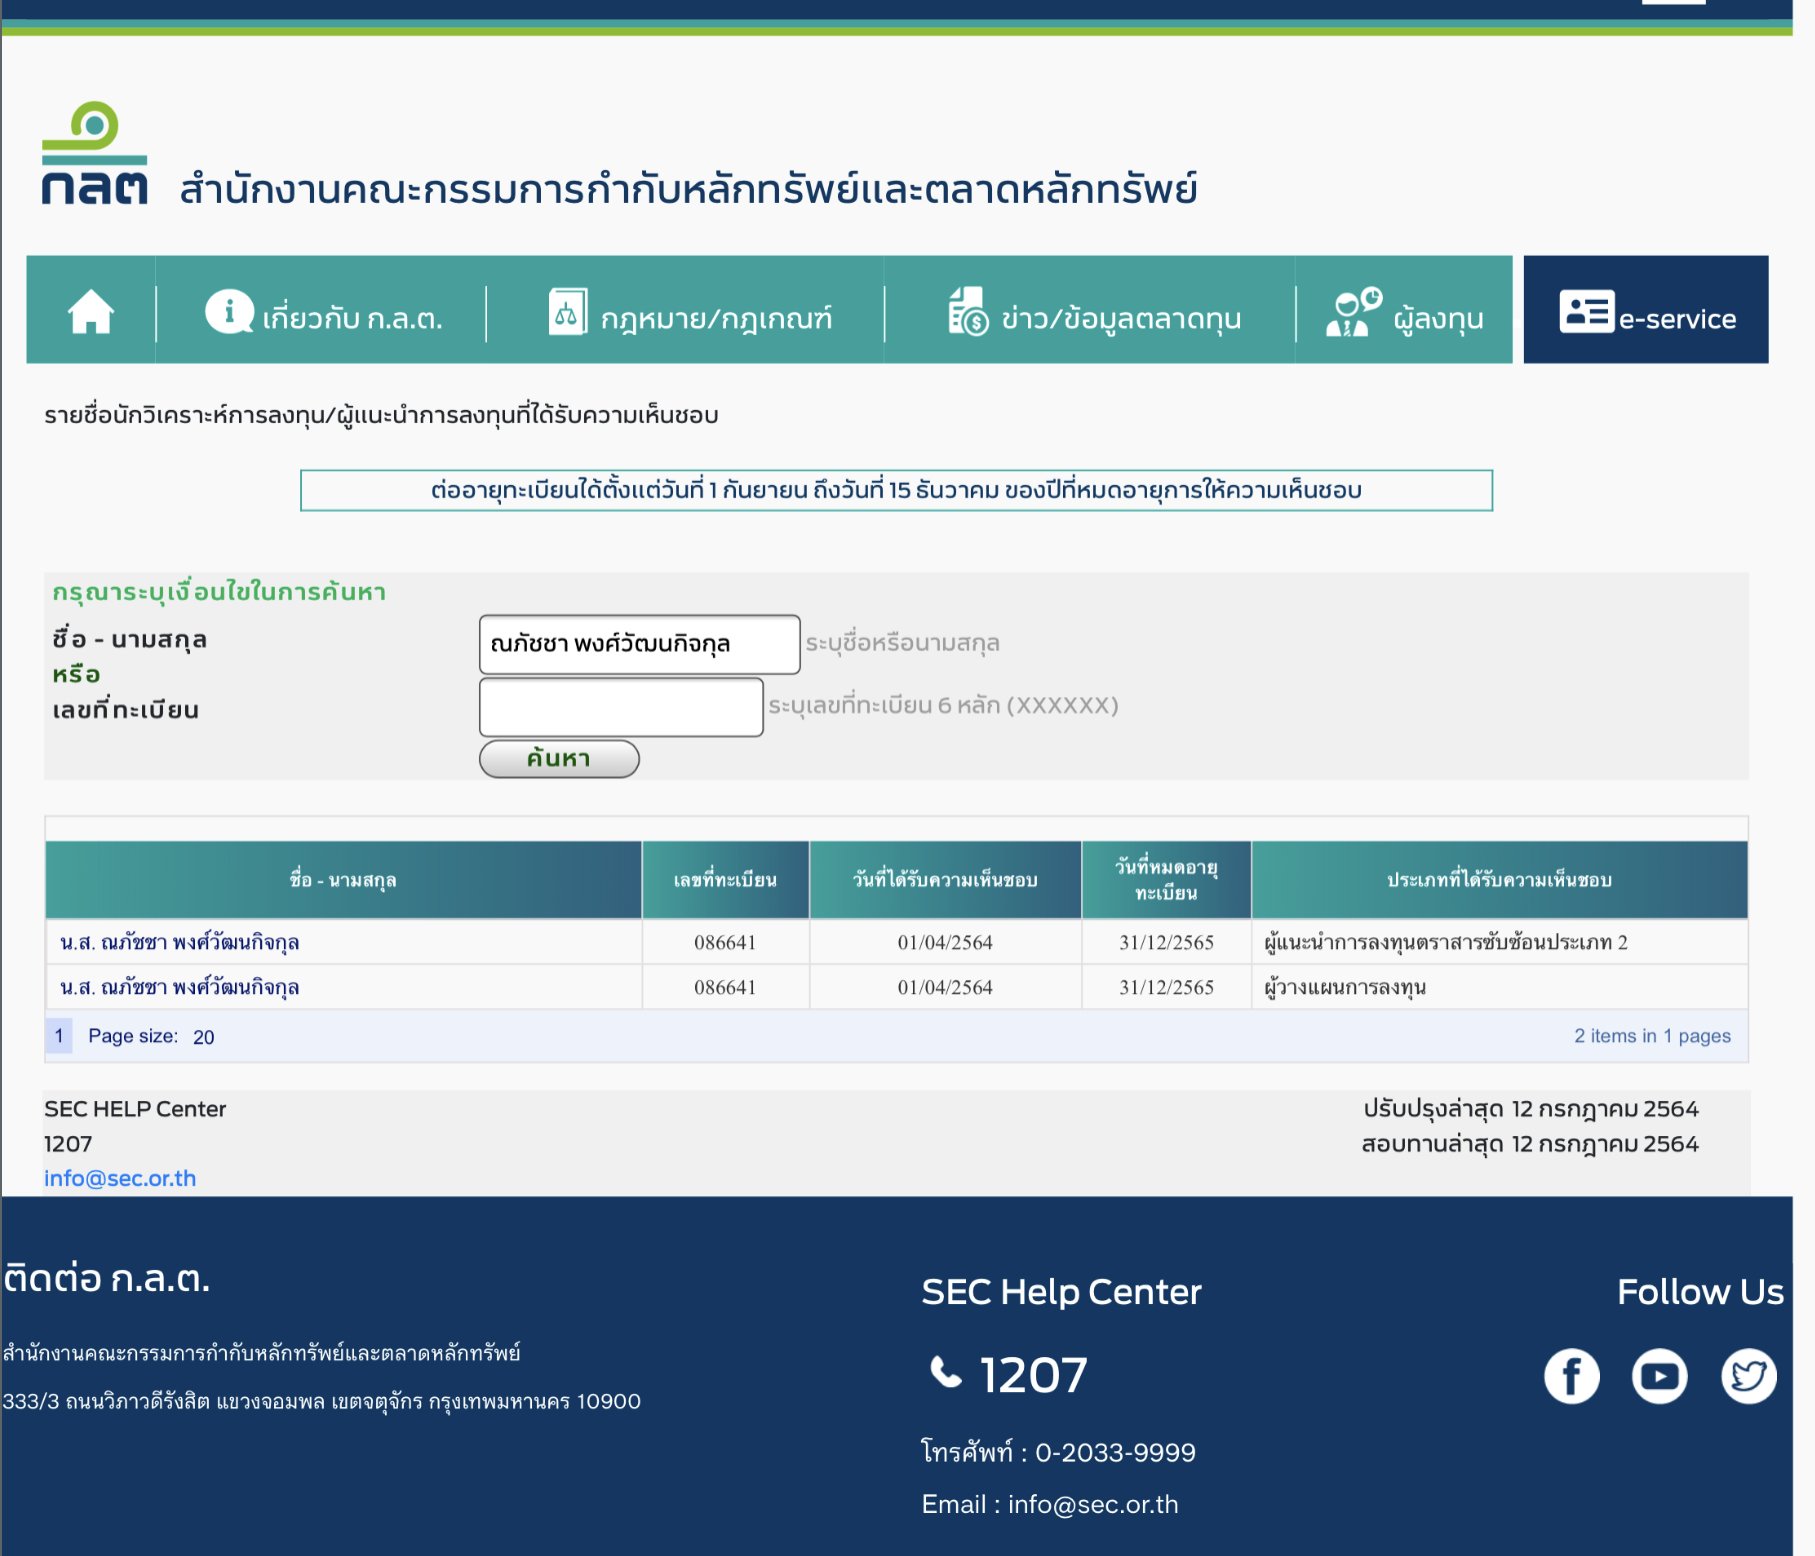Image resolution: width=1815 pixels, height=1556 pixels.
Task: Click the money document icon beside ข่าว/ข้อมูลตลาดทุน
Action: point(967,312)
